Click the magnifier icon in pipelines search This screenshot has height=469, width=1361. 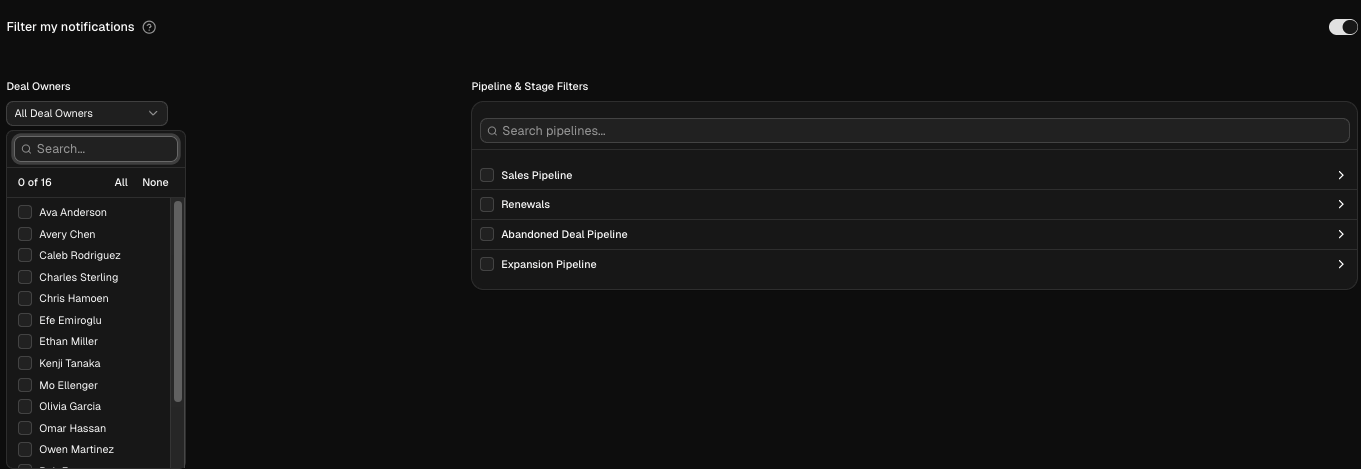click(492, 131)
